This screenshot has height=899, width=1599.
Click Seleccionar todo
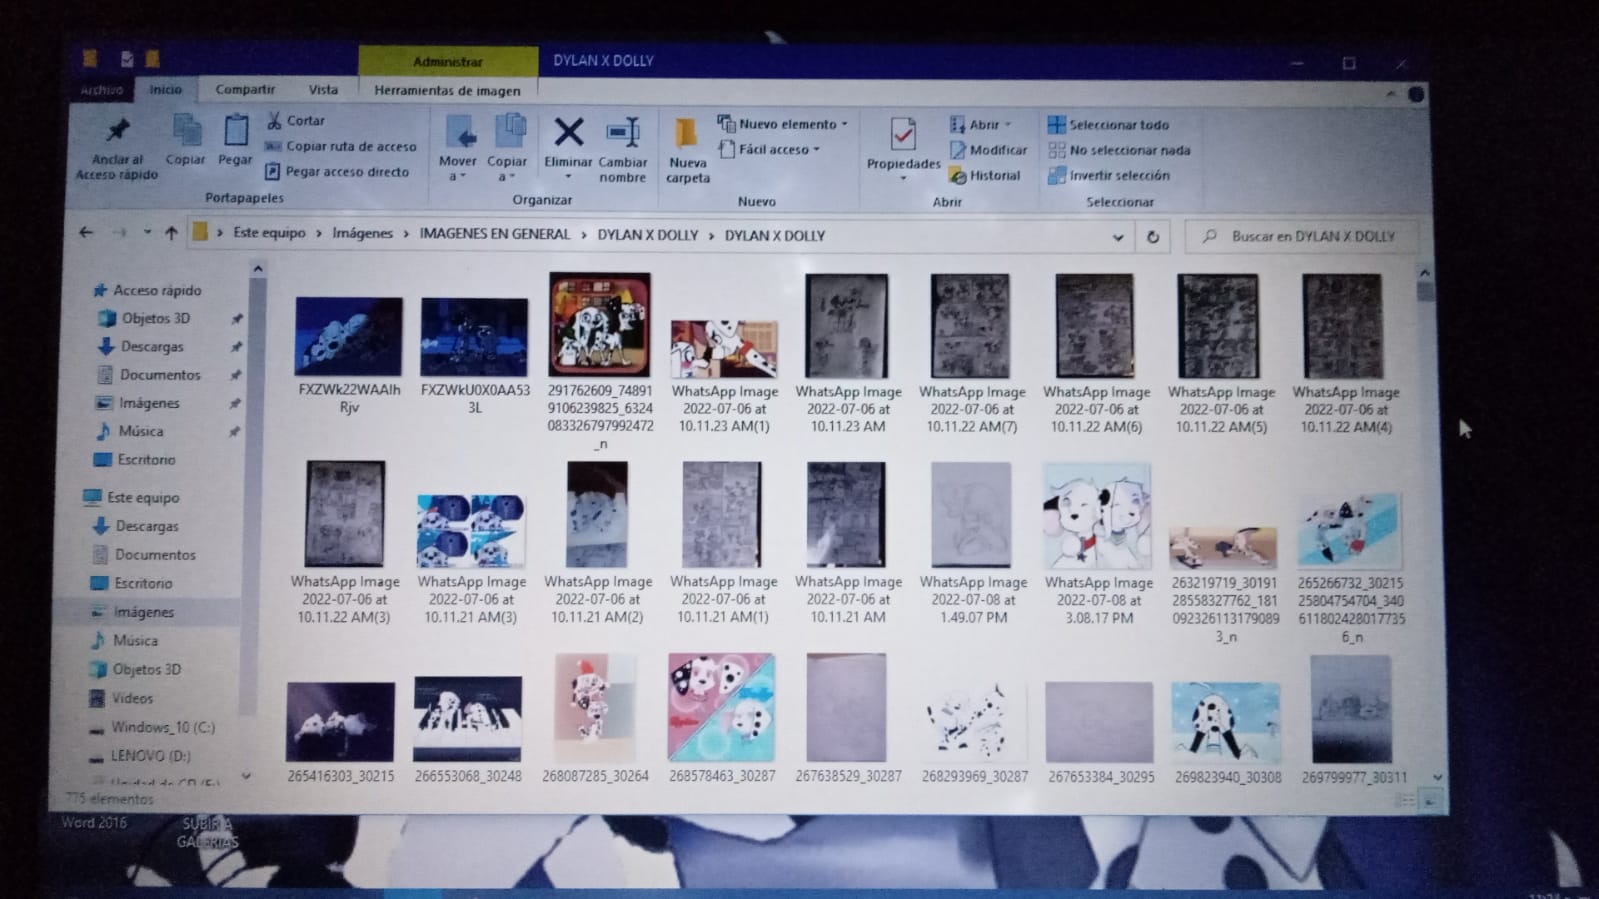click(x=1108, y=125)
